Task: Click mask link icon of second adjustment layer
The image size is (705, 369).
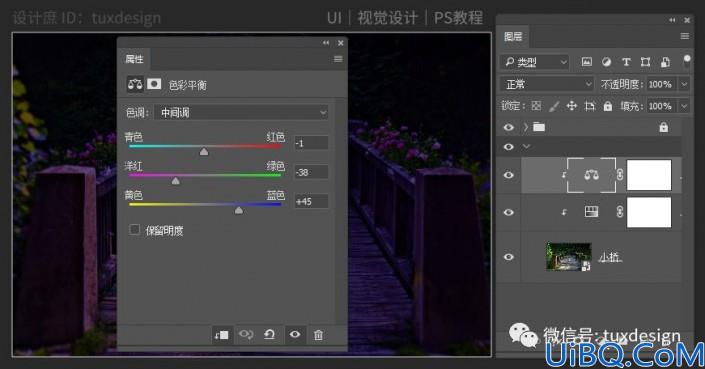Action: click(x=620, y=212)
